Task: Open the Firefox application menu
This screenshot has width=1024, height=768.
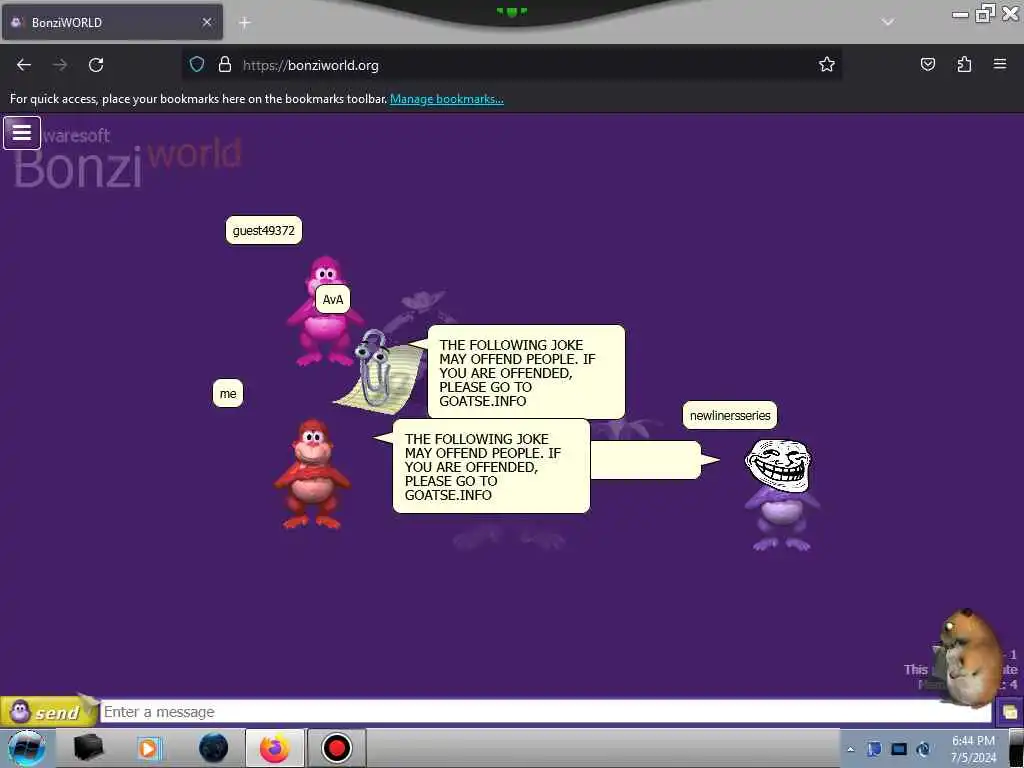Action: coord(1000,64)
